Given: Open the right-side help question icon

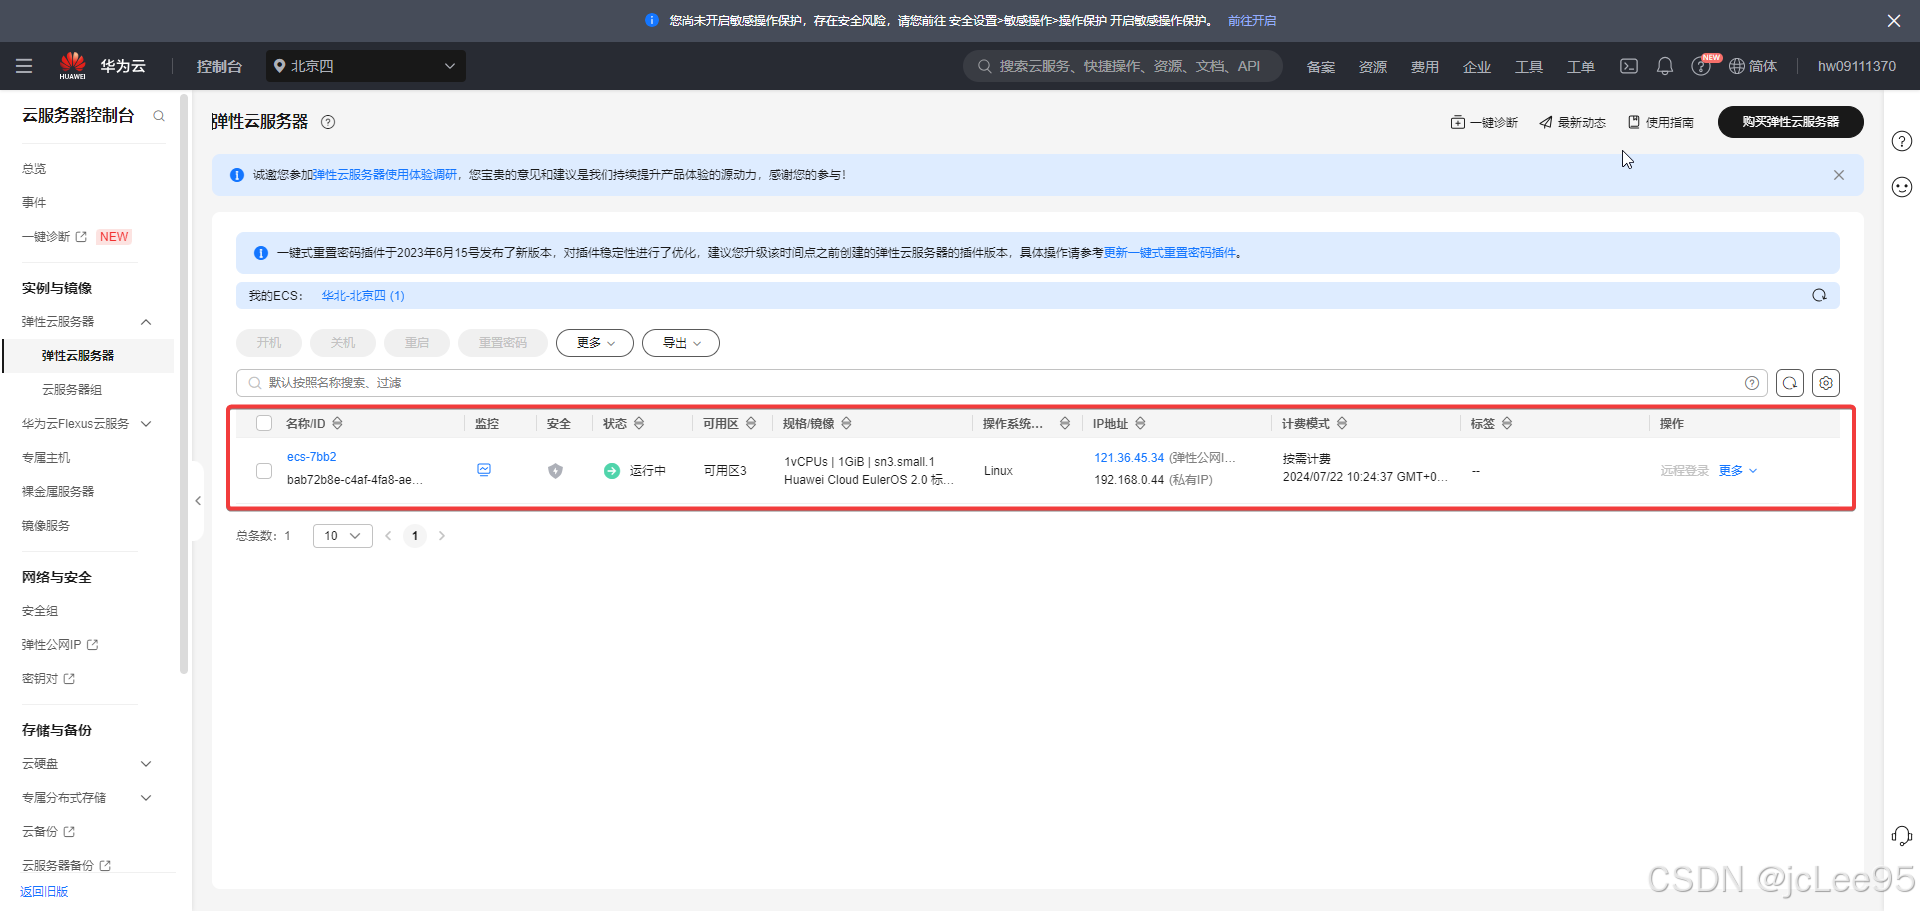Looking at the screenshot, I should point(1902,141).
